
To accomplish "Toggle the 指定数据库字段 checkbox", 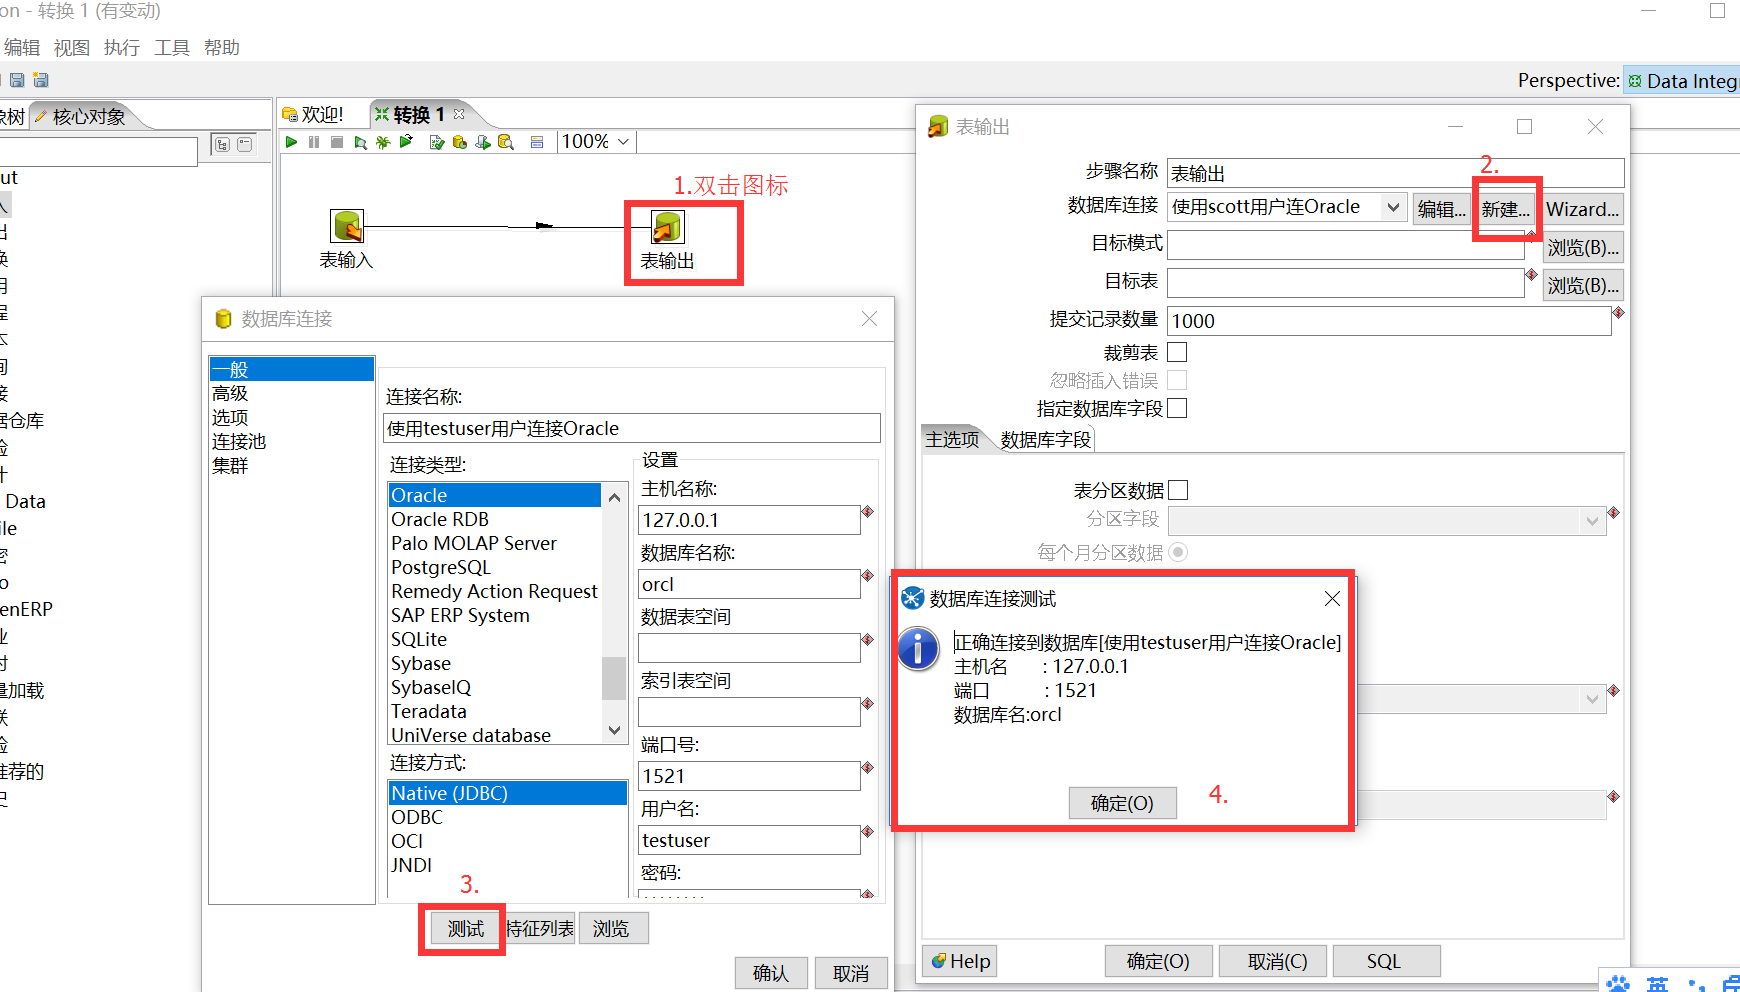I will pos(1177,408).
